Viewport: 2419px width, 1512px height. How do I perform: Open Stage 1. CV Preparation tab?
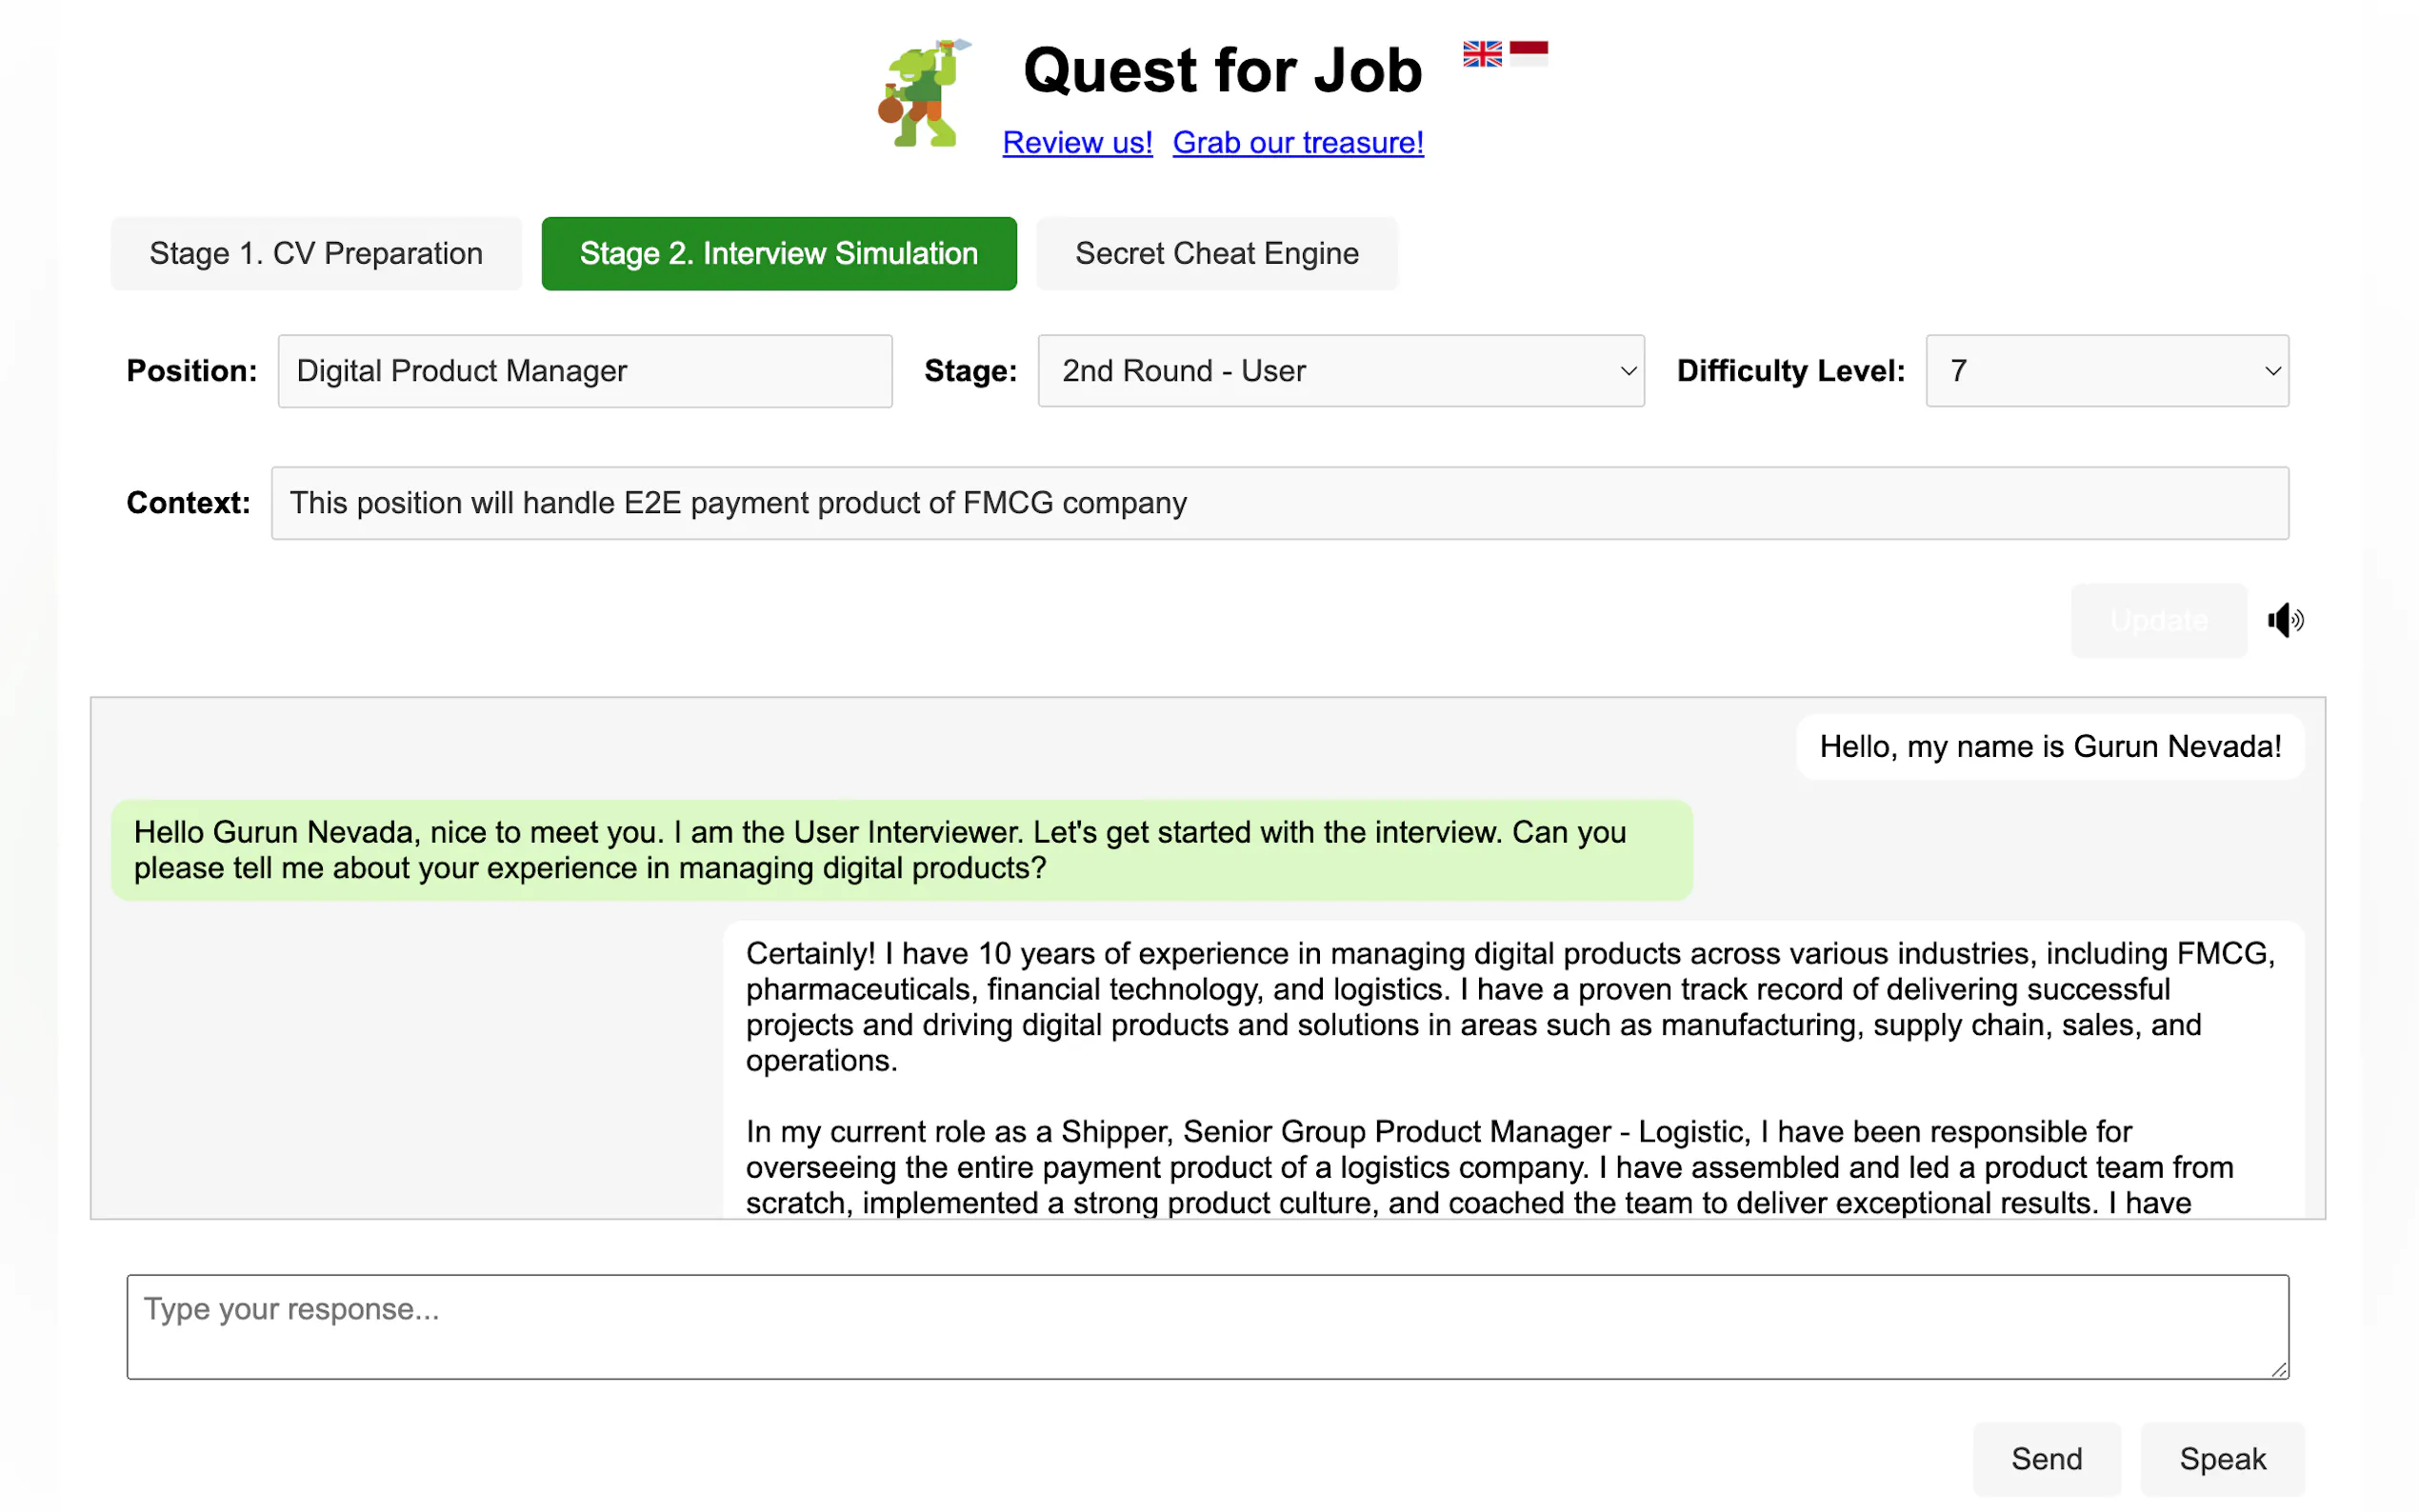pyautogui.click(x=316, y=254)
